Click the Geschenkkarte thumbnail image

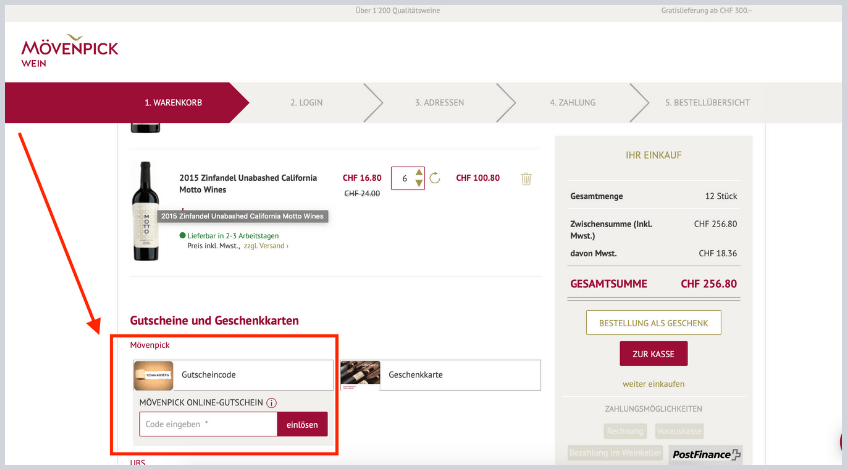click(360, 375)
